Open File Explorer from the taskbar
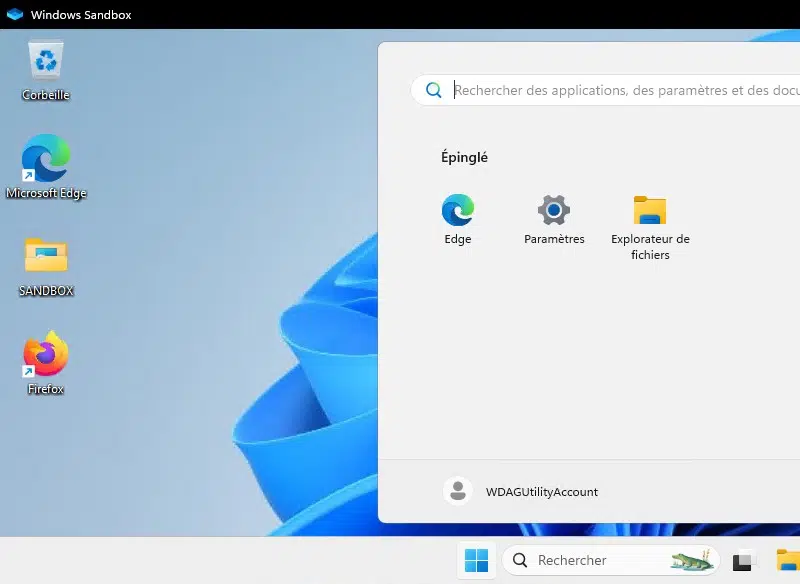This screenshot has height=584, width=800. 788,561
